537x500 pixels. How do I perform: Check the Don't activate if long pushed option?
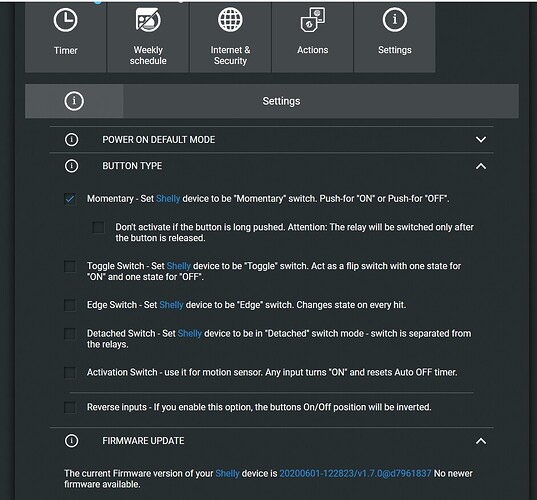(98, 227)
